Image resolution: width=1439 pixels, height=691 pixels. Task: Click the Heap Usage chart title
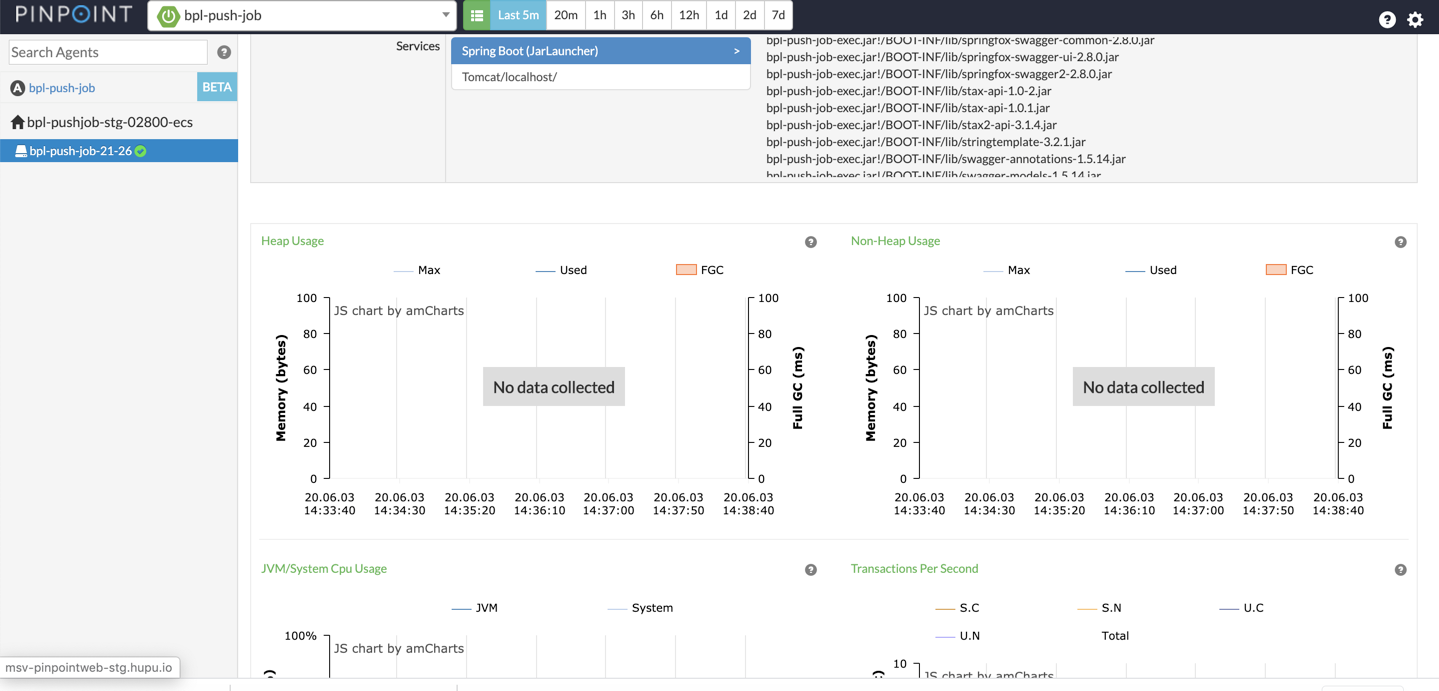292,241
